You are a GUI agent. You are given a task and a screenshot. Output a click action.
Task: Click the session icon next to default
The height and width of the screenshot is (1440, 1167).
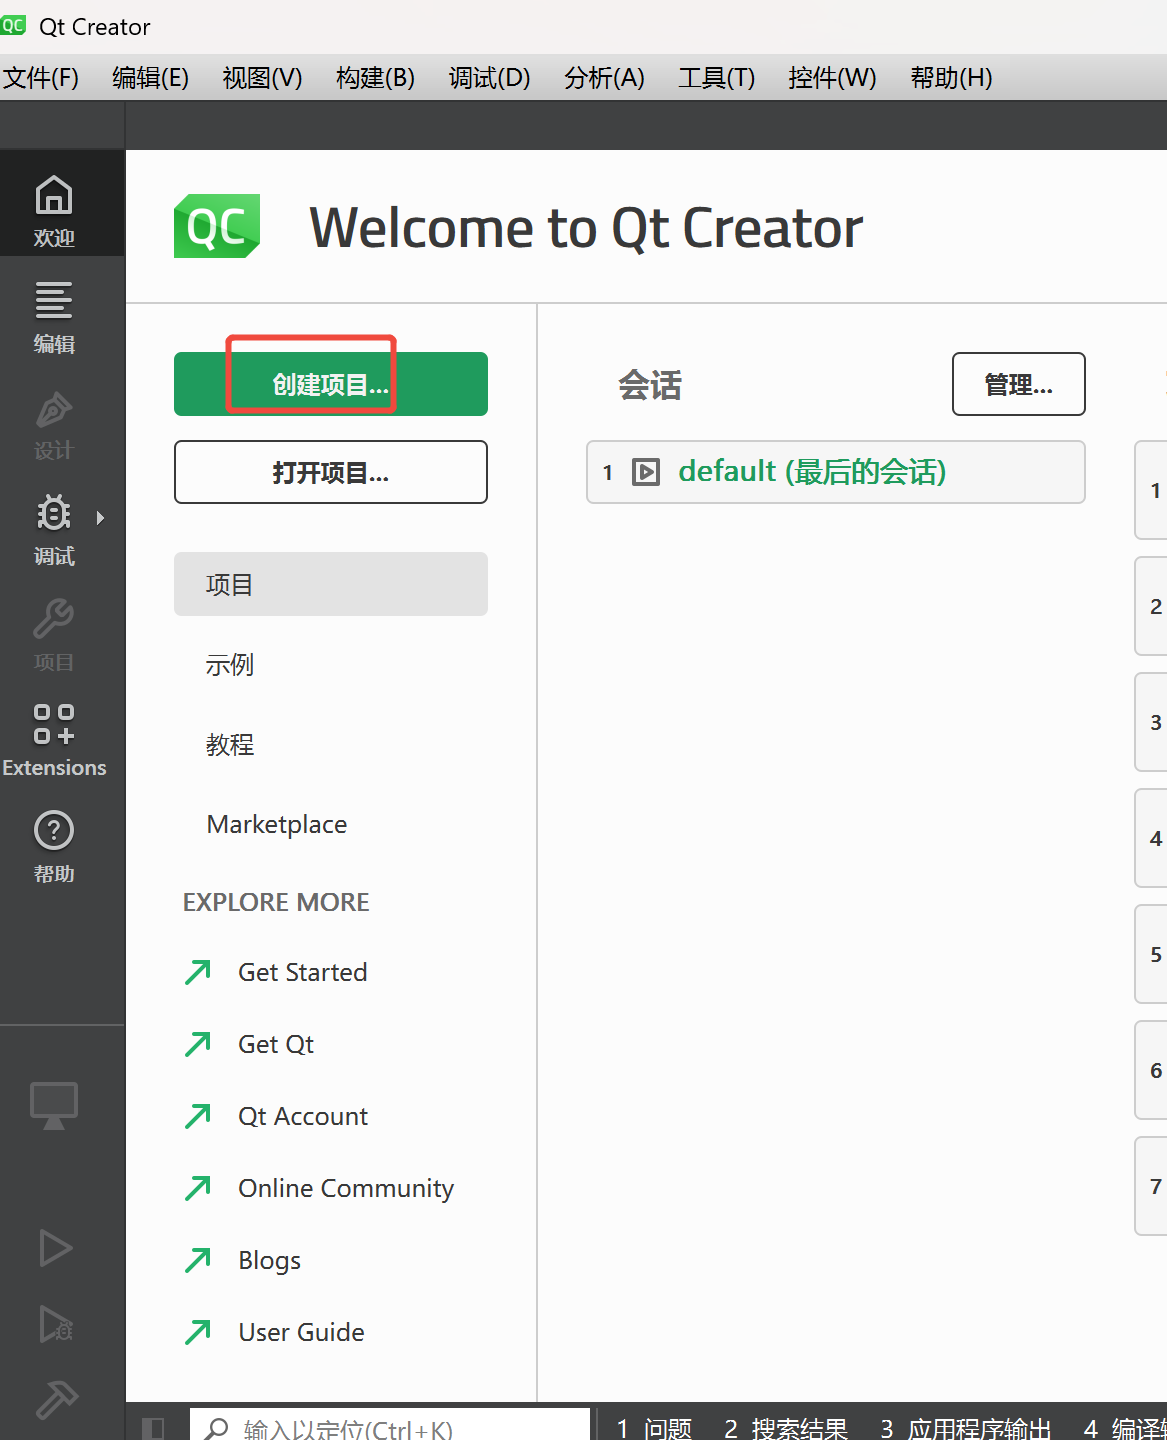coord(647,472)
